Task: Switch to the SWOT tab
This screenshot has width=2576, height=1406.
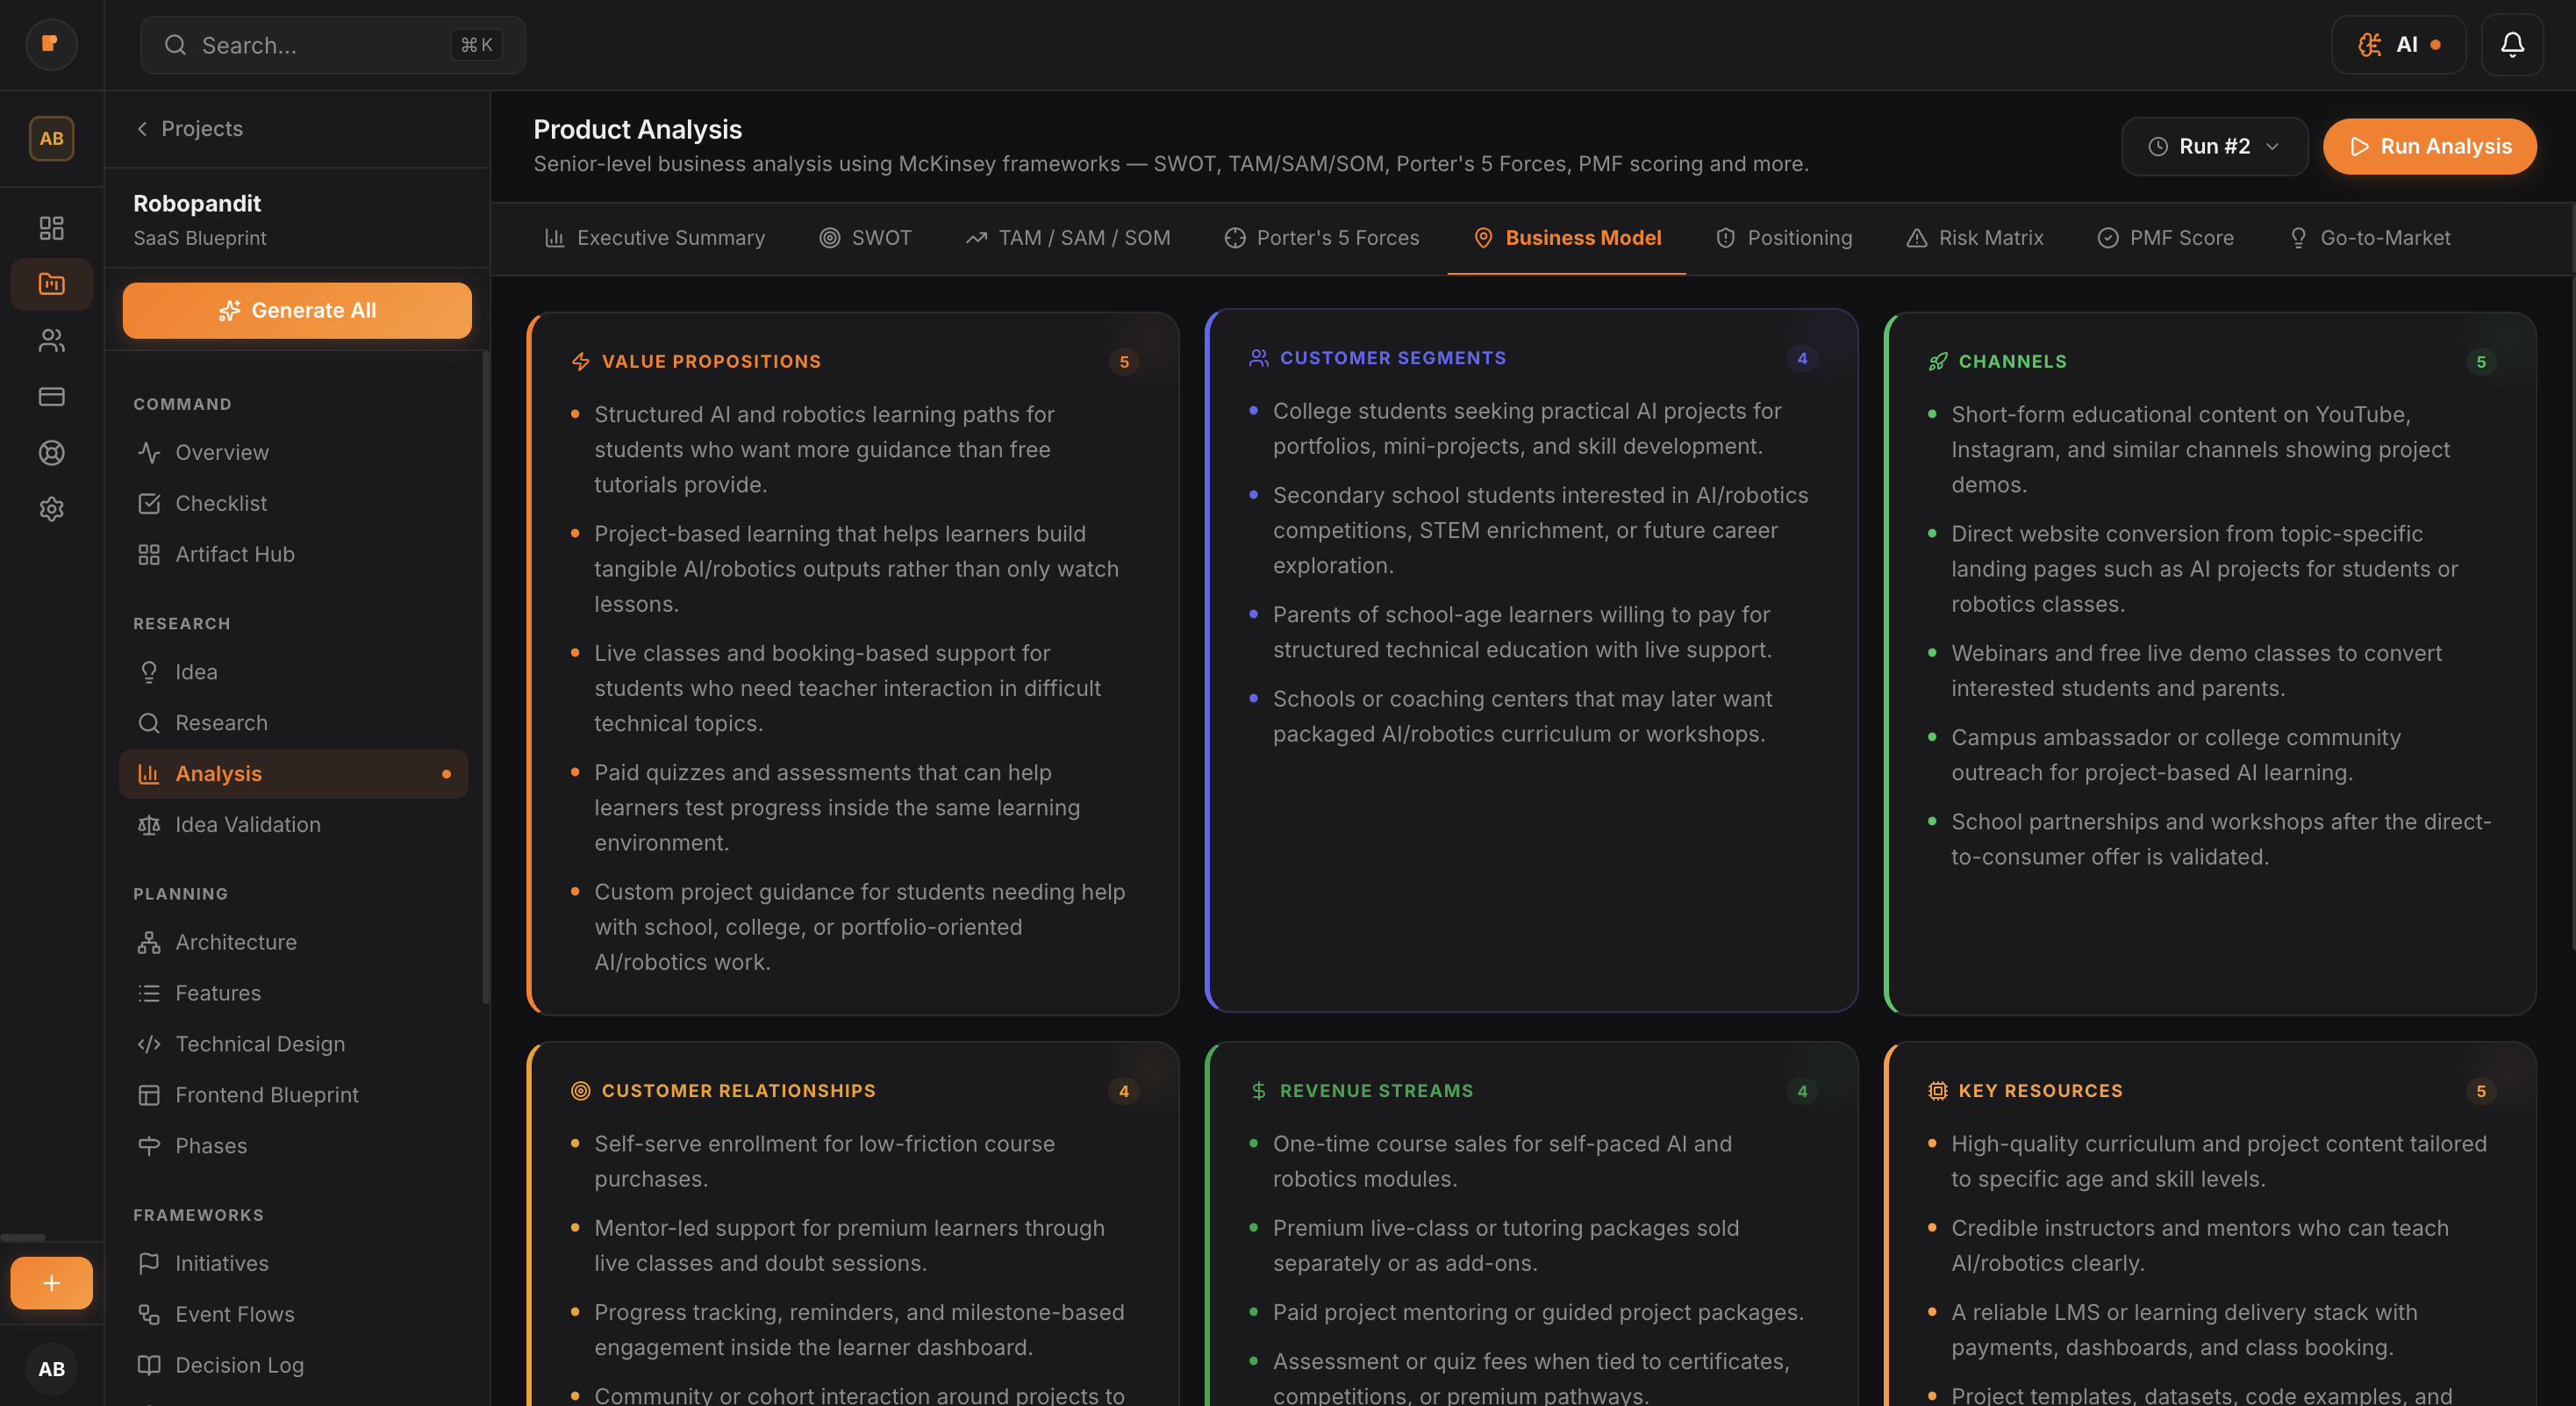Action: 866,237
